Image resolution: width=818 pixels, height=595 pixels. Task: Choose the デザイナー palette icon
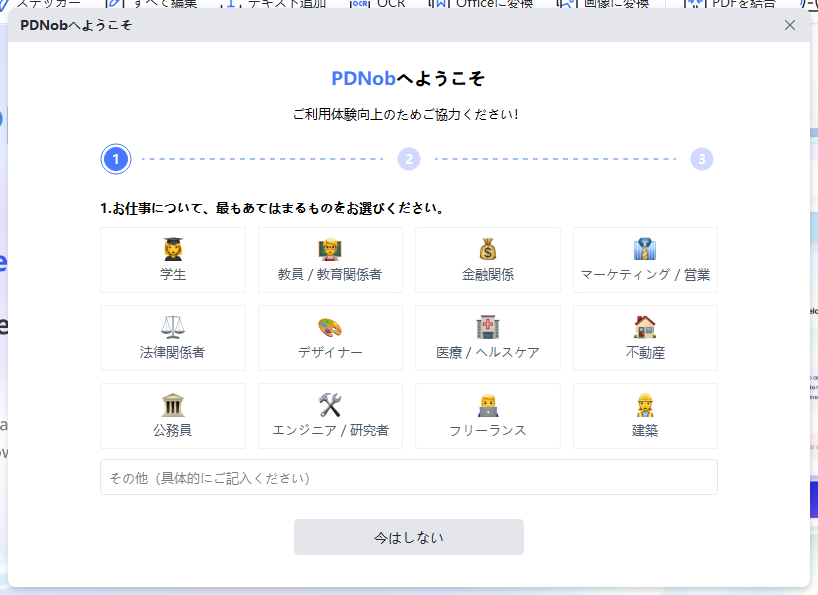330,327
